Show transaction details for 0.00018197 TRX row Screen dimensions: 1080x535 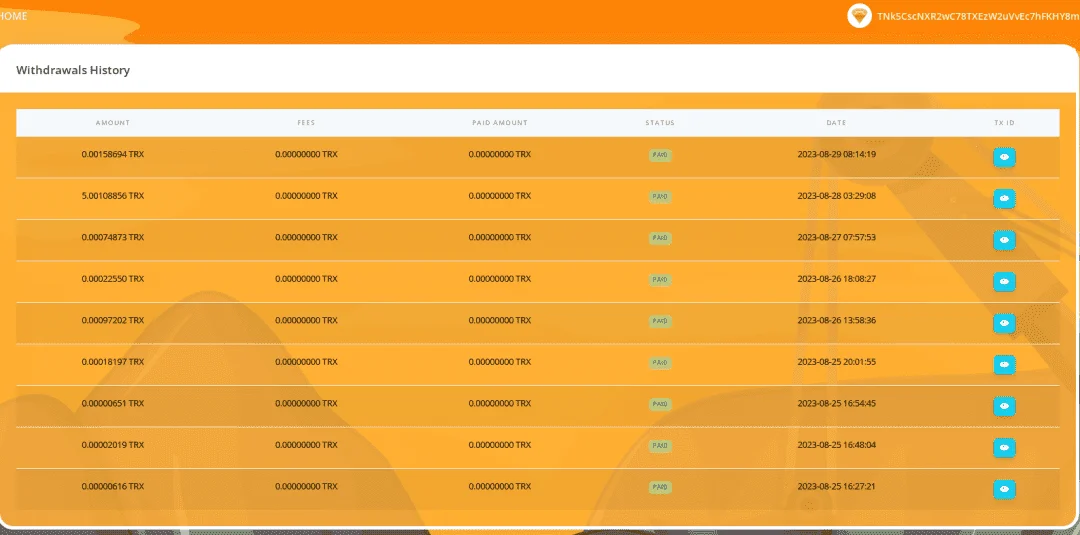pos(1004,364)
